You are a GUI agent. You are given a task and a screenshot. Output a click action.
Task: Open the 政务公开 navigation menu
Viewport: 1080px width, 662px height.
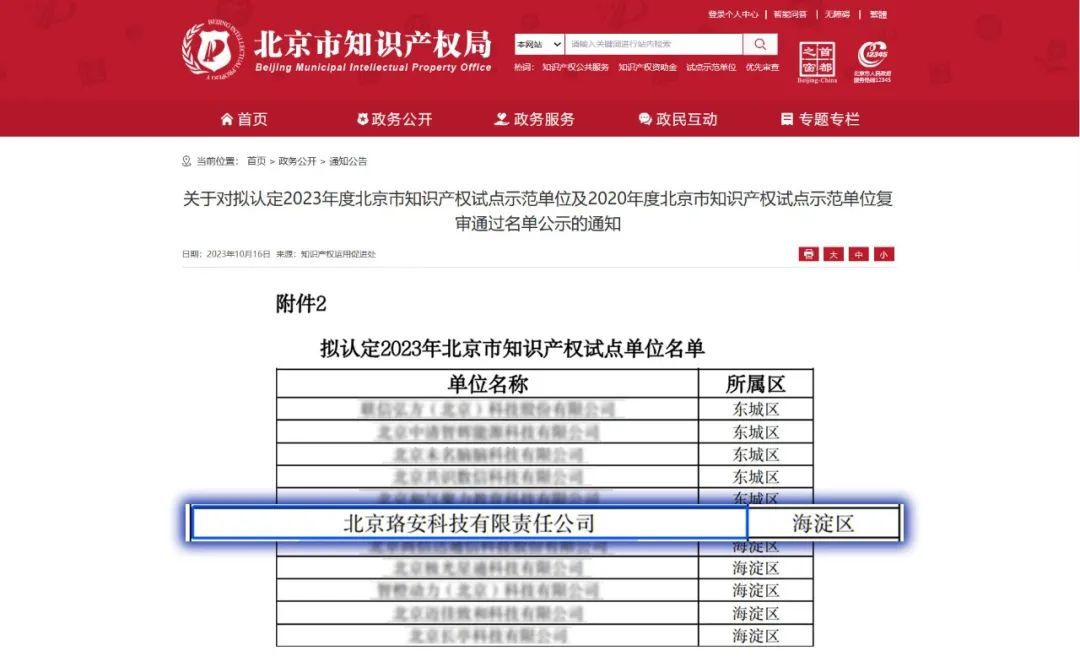tap(394, 119)
